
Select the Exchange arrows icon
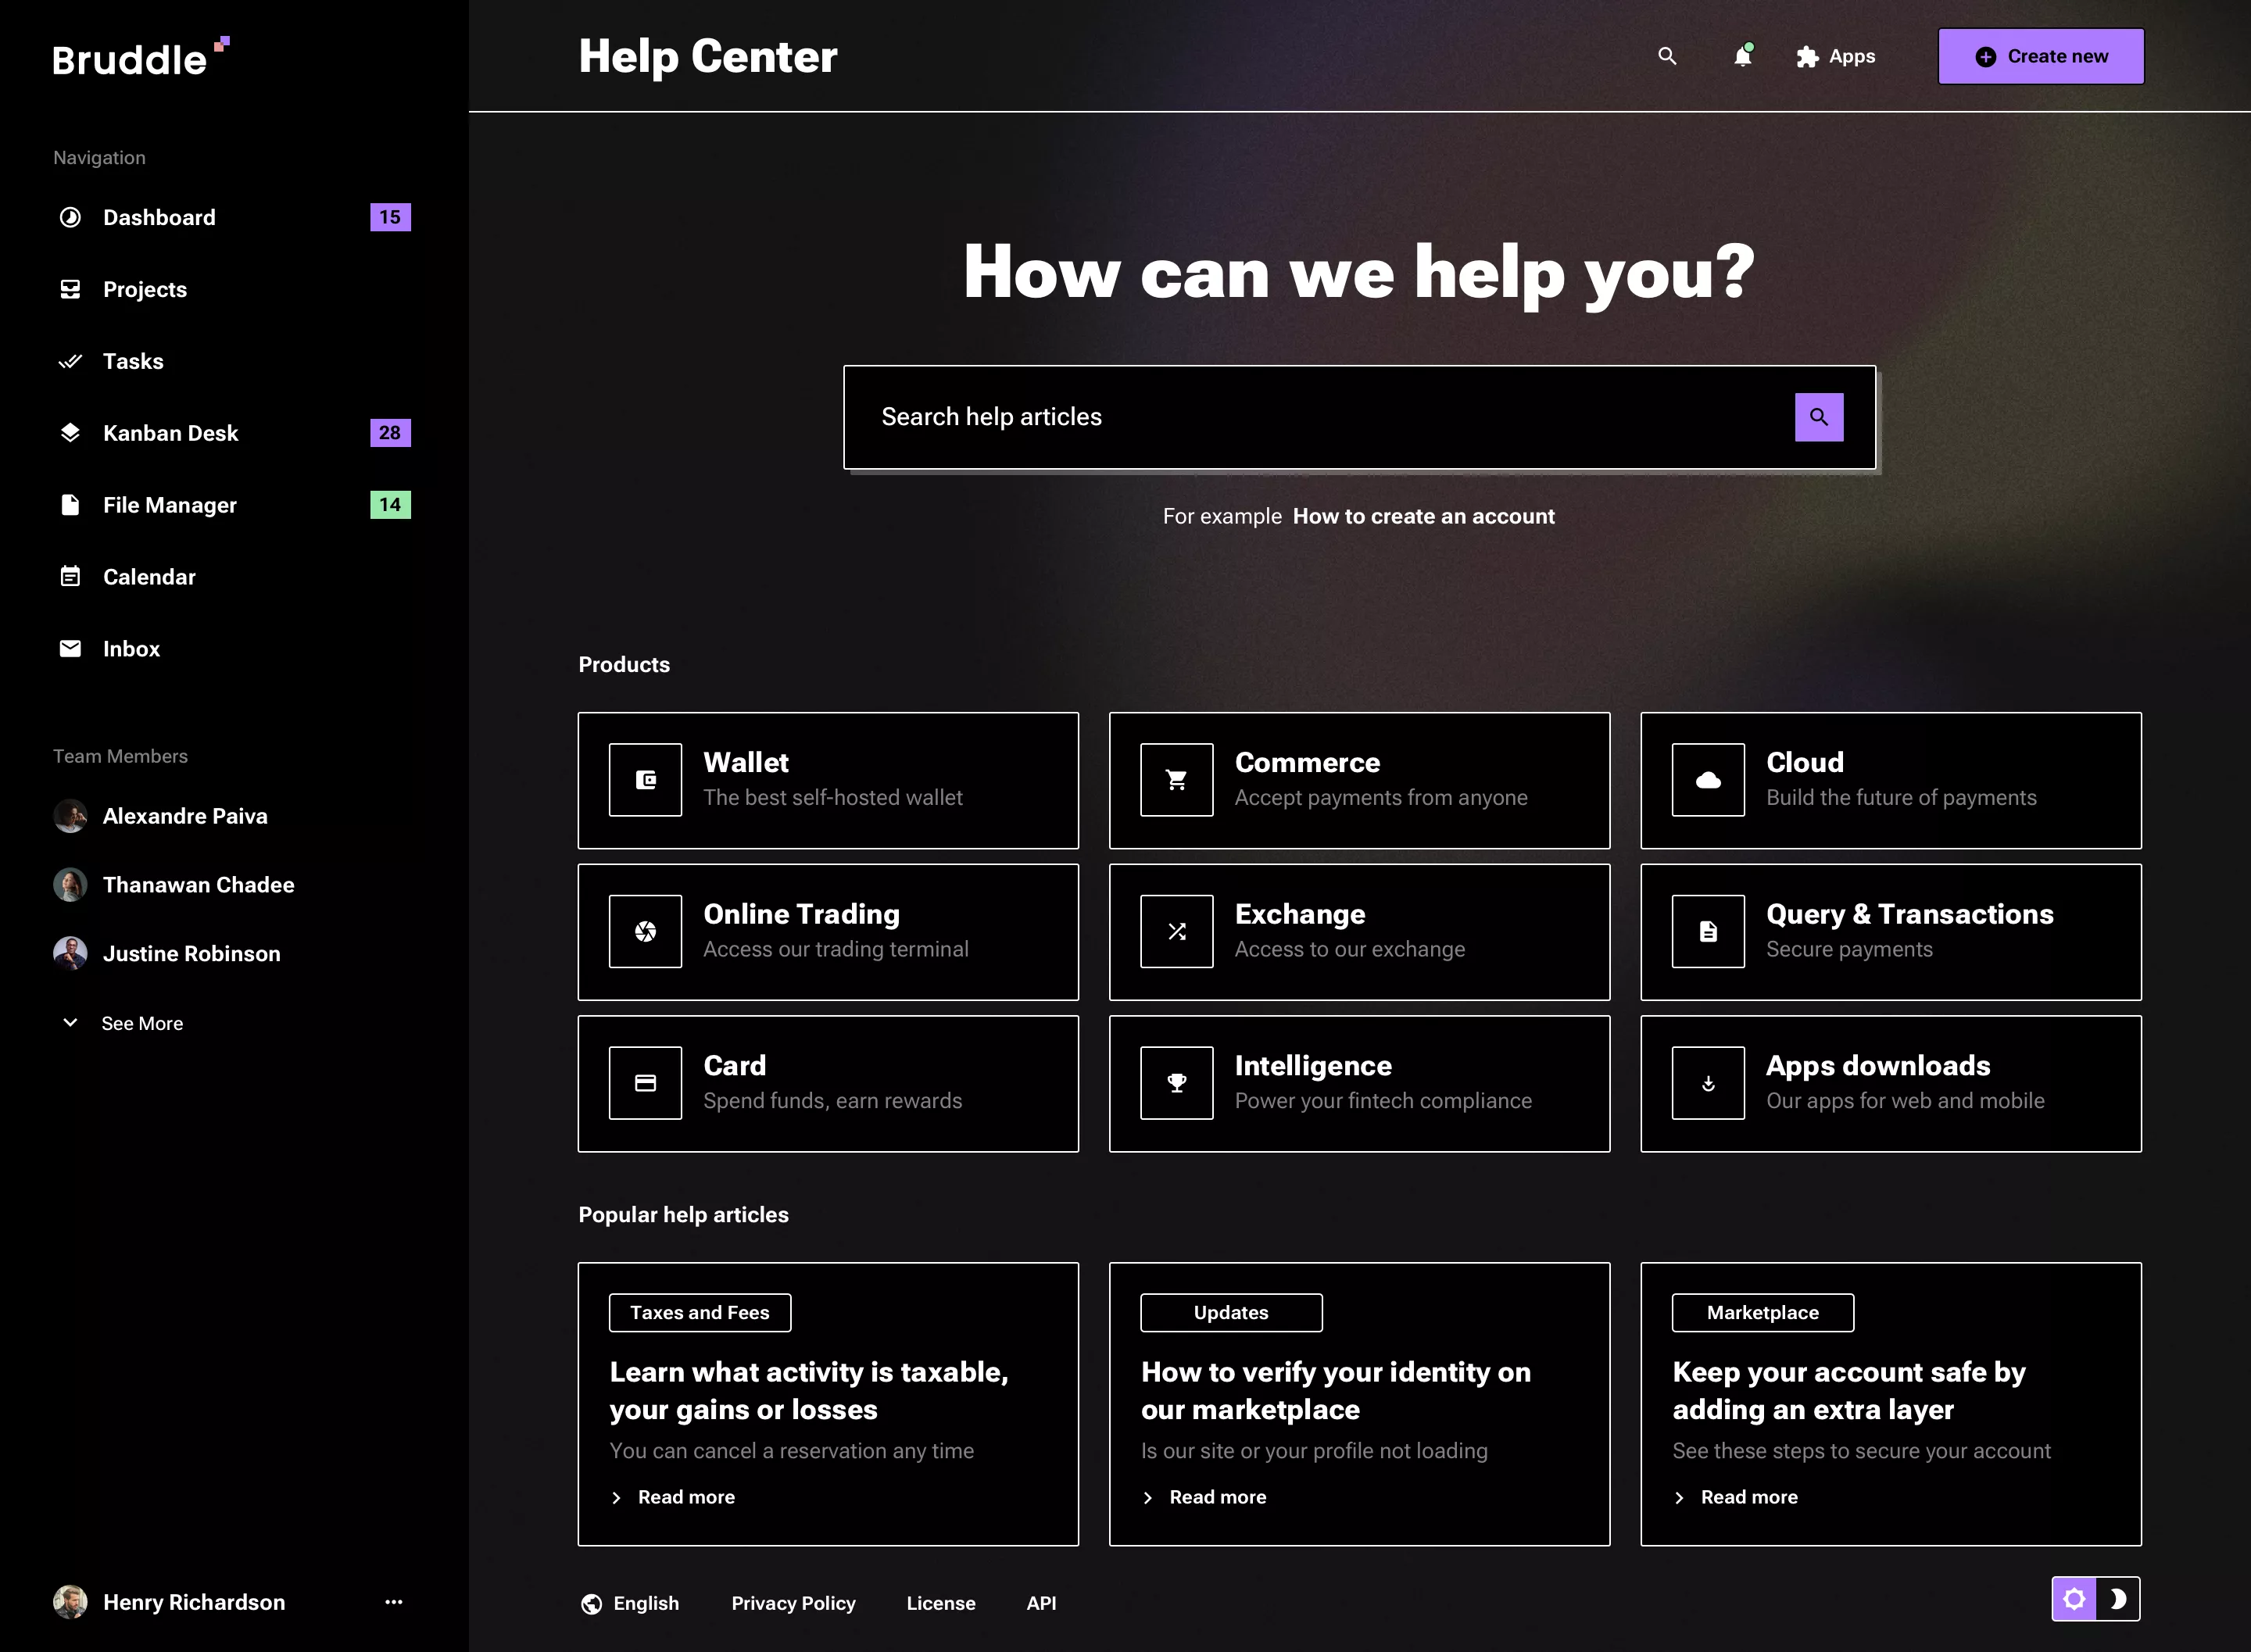[x=1175, y=931]
